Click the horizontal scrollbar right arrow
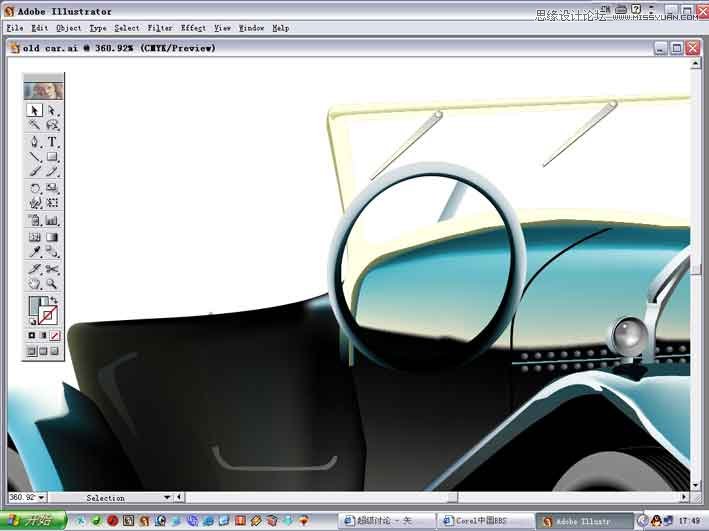709x531 pixels. (x=684, y=498)
